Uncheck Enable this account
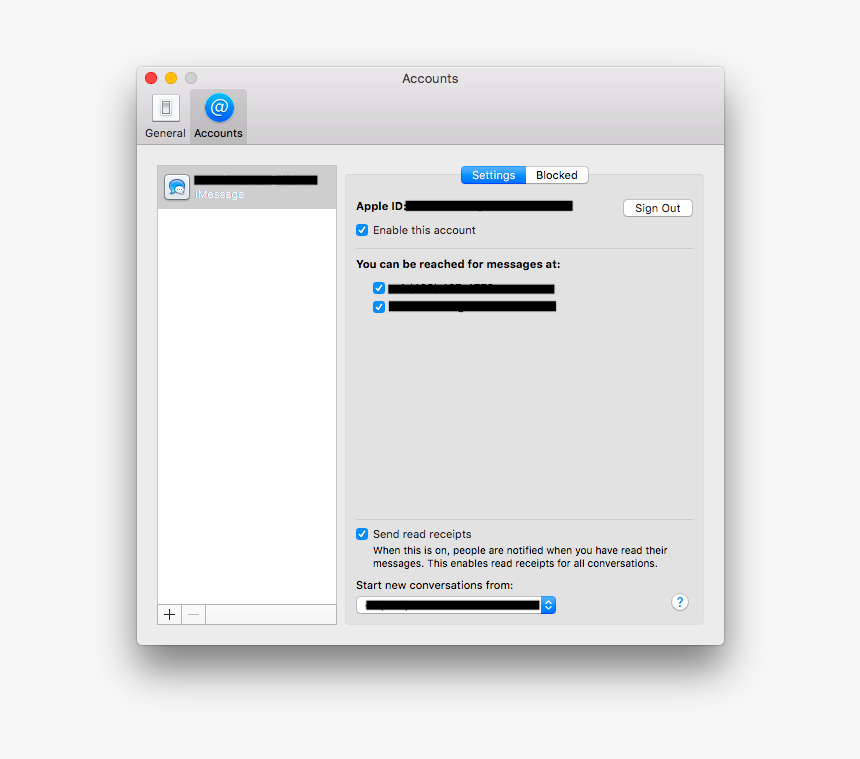This screenshot has height=759, width=860. click(x=362, y=230)
